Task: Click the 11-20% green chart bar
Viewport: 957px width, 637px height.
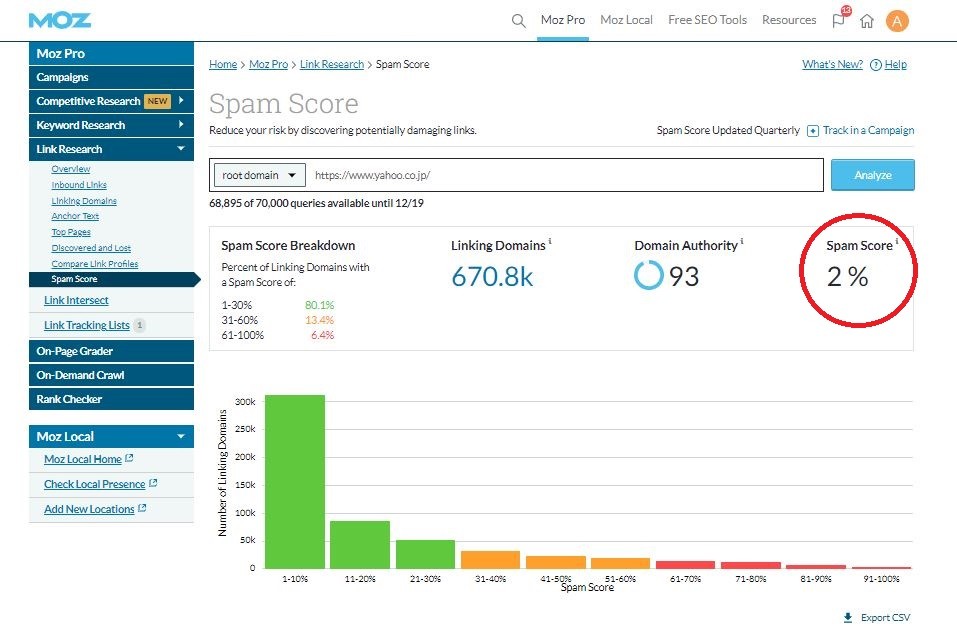Action: (359, 545)
